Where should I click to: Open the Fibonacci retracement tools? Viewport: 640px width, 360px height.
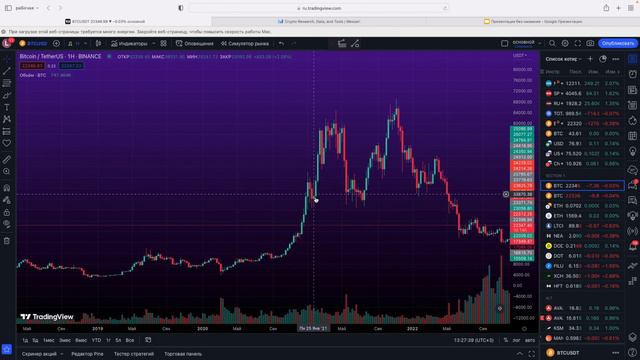[7, 83]
